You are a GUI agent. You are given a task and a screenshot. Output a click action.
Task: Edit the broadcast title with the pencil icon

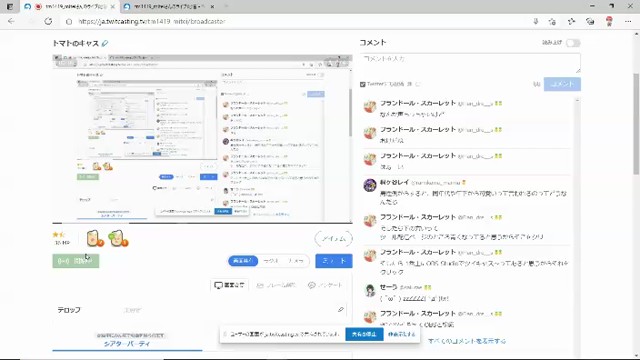click(x=105, y=43)
